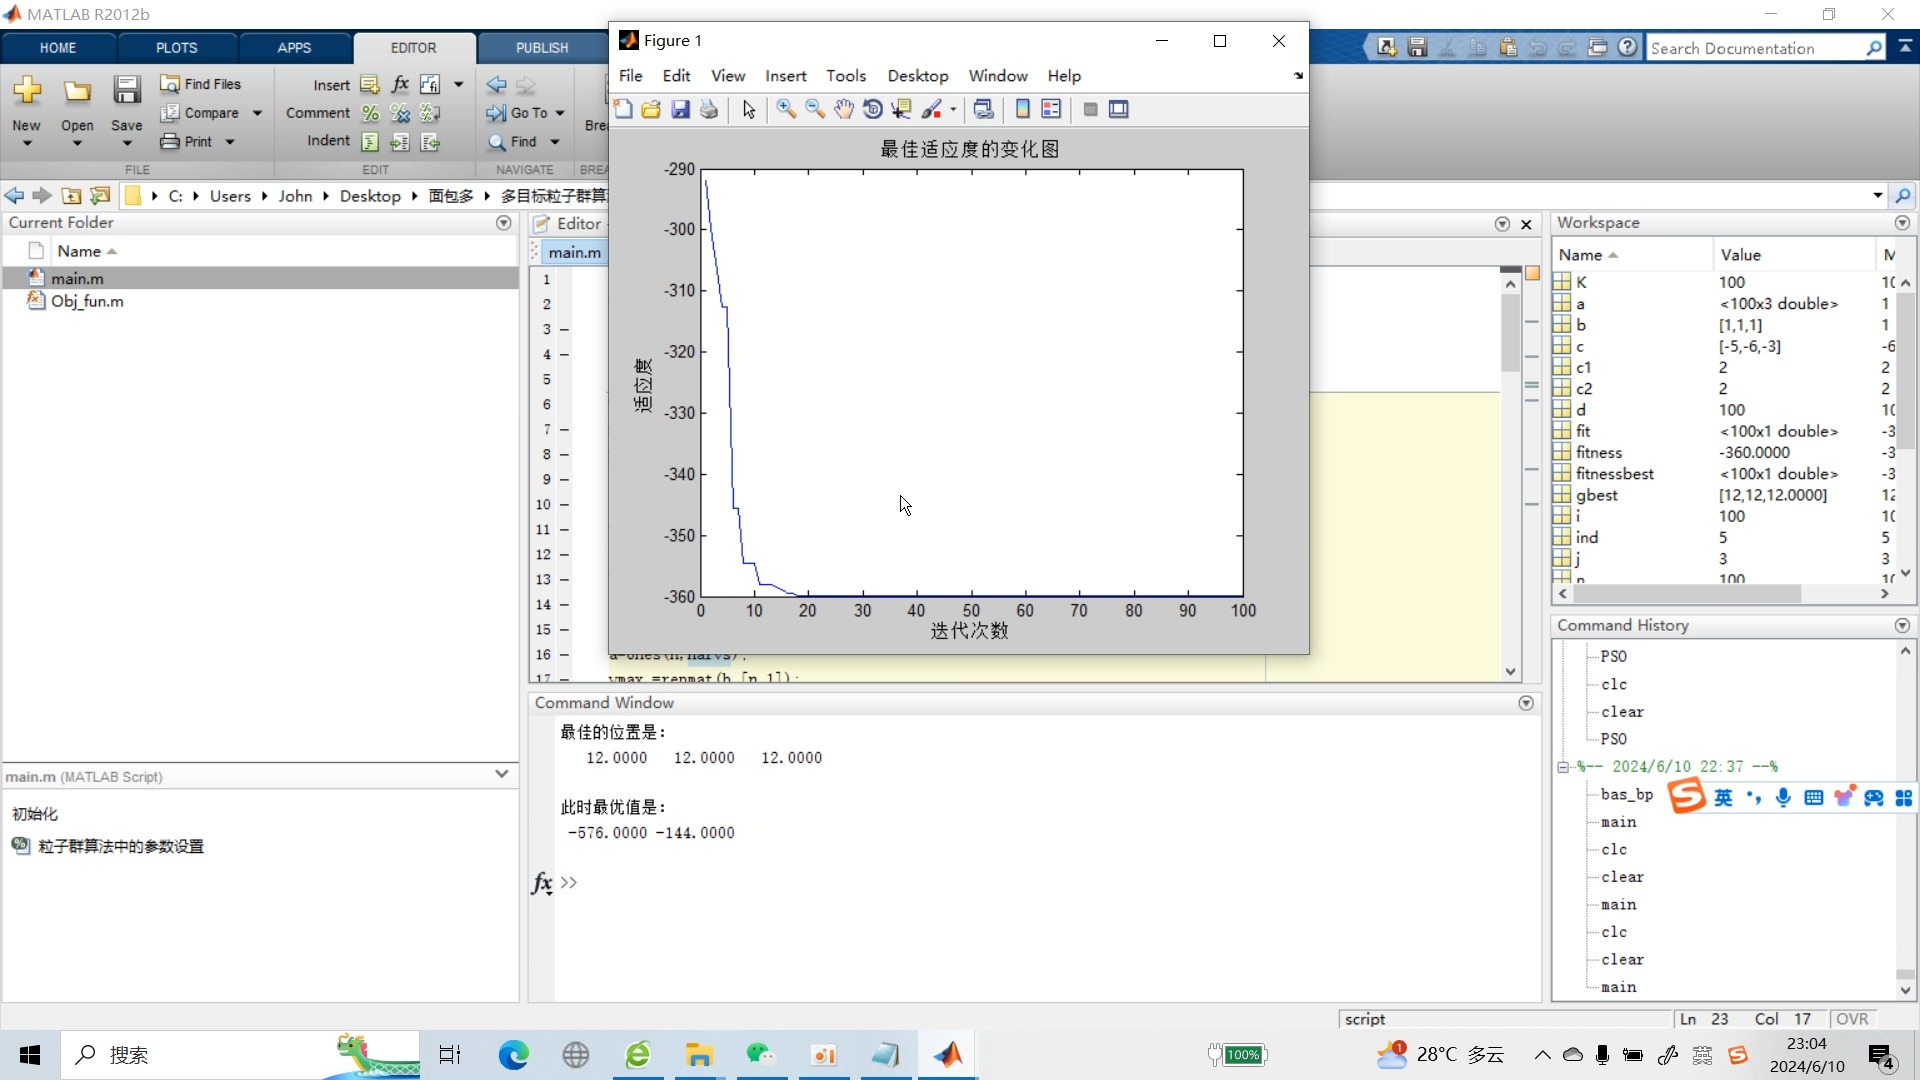Expand the Go To dropdown
This screenshot has height=1080, width=1920.
click(560, 113)
